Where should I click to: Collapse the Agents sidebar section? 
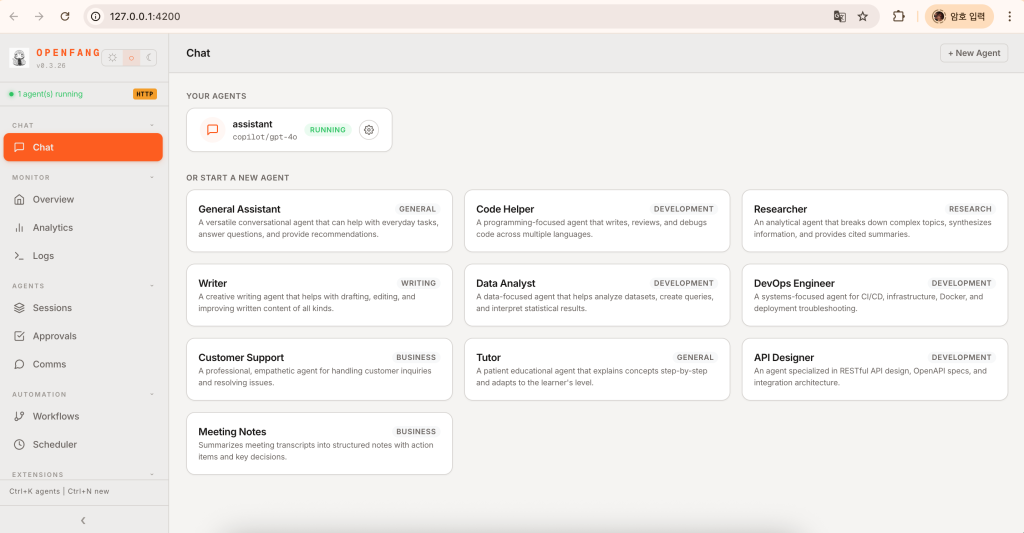[x=152, y=286]
